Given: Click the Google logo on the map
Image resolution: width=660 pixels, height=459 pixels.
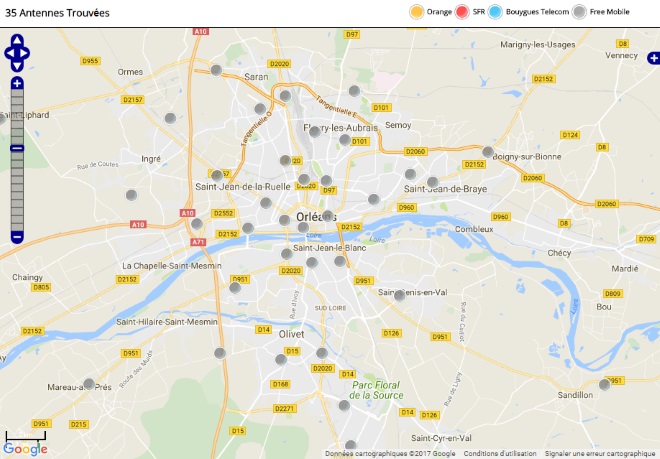Looking at the screenshot, I should pos(25,449).
